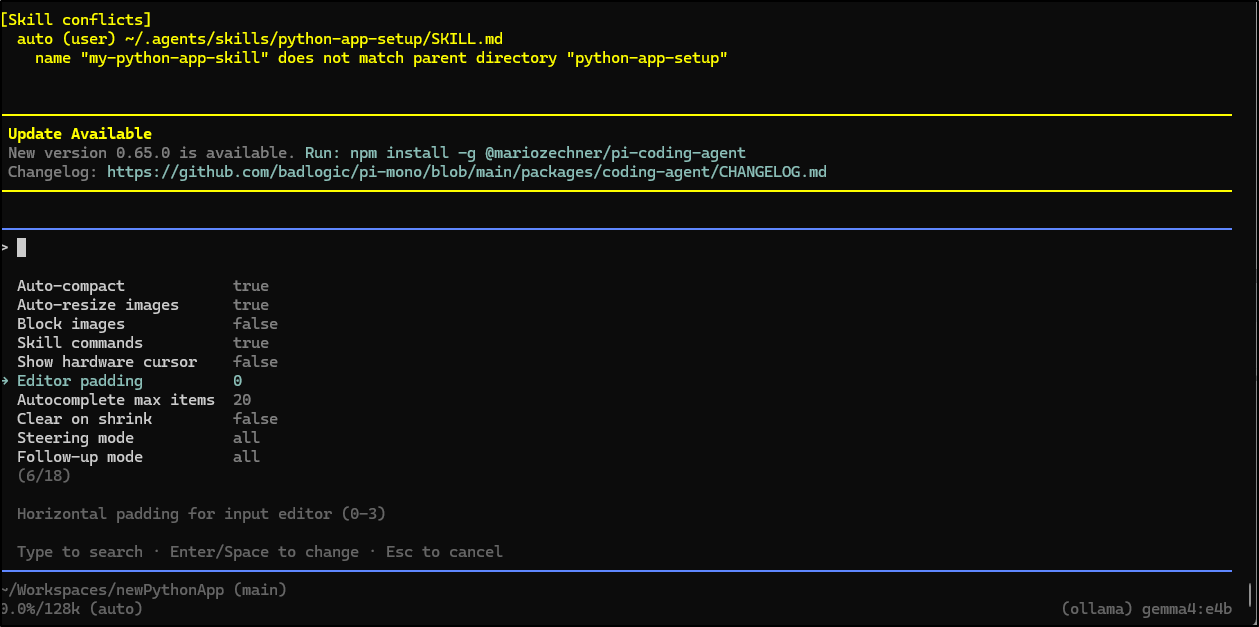This screenshot has height=627, width=1259.
Task: Click the terminal scrollbar at right edge
Action: (1250, 595)
